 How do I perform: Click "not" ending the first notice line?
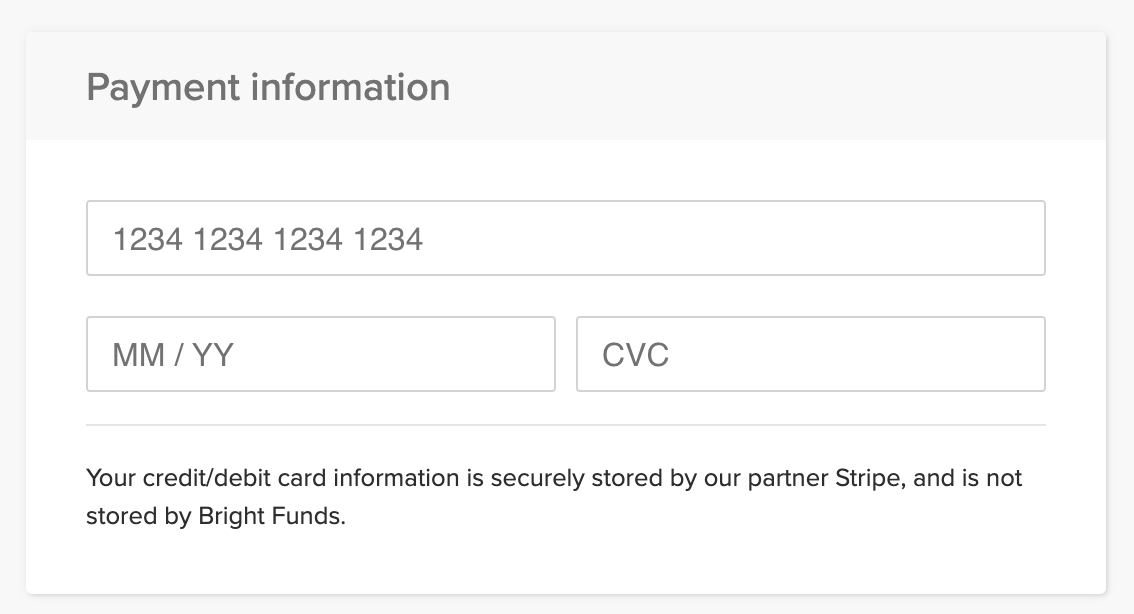click(1004, 478)
